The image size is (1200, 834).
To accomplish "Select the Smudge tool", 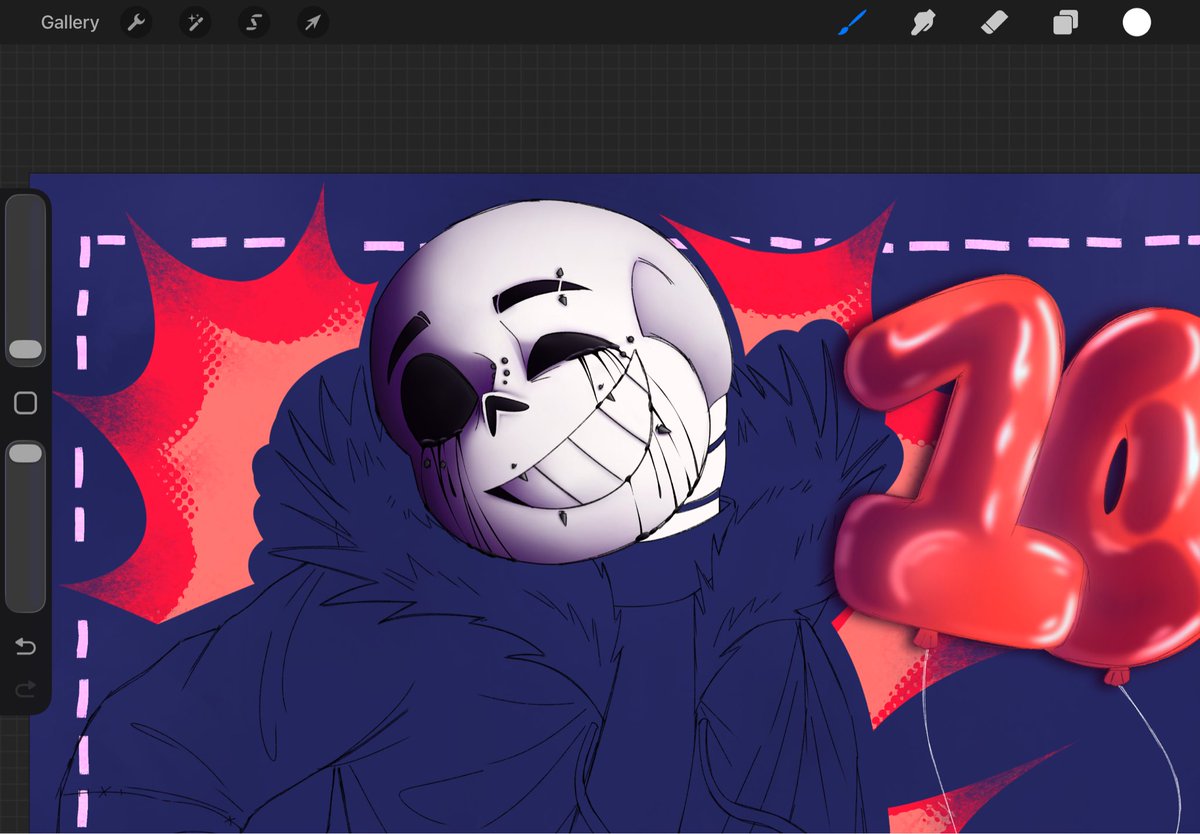I will click(x=923, y=22).
